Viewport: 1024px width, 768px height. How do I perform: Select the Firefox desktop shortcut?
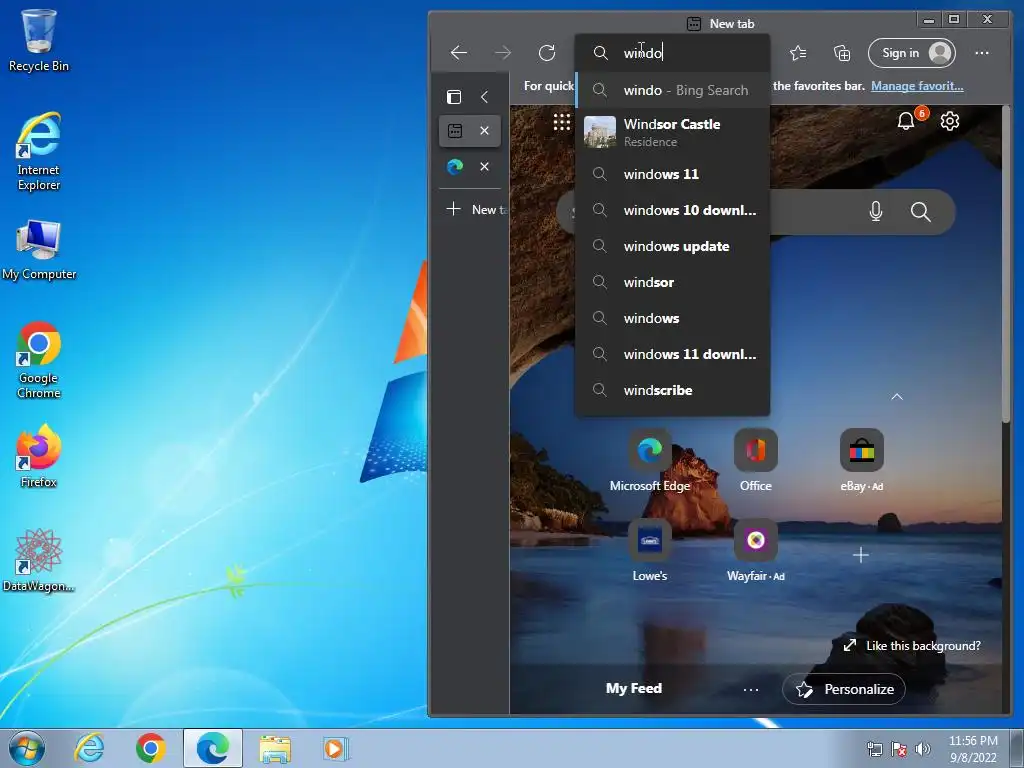(39, 455)
